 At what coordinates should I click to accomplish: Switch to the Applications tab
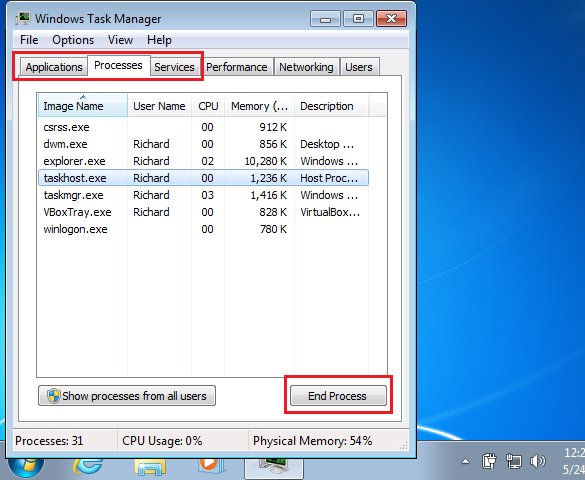pos(54,67)
